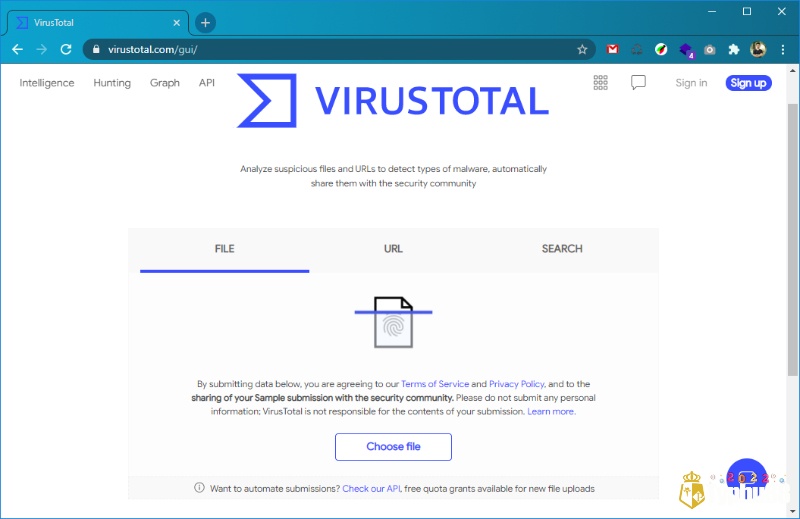The height and width of the screenshot is (519, 800).
Task: Click the fingerprint file upload icon
Action: pyautogui.click(x=393, y=323)
